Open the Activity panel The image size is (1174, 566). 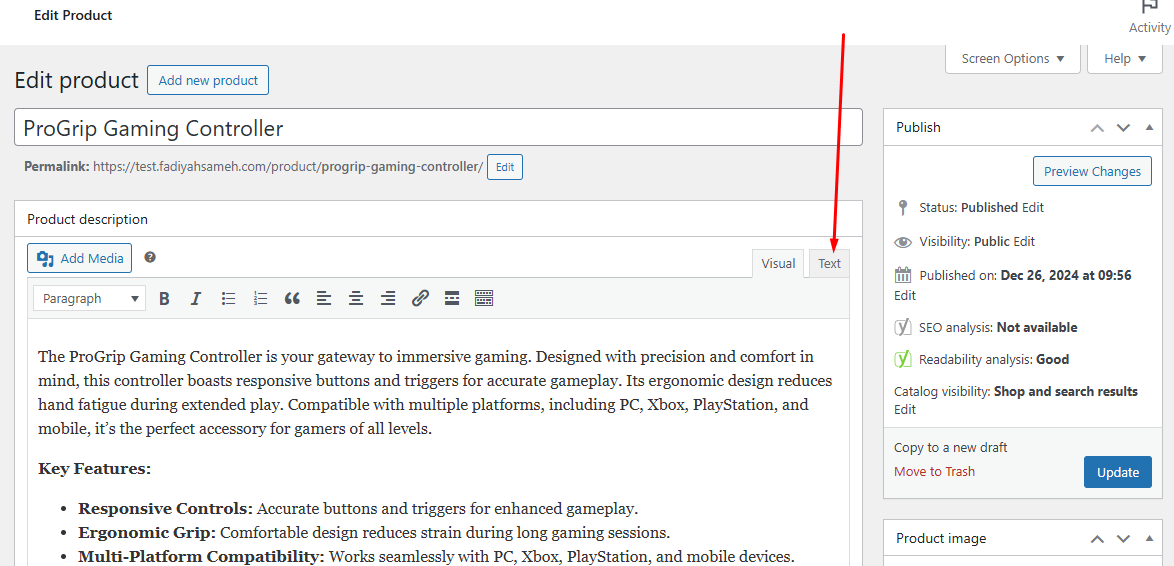1149,16
